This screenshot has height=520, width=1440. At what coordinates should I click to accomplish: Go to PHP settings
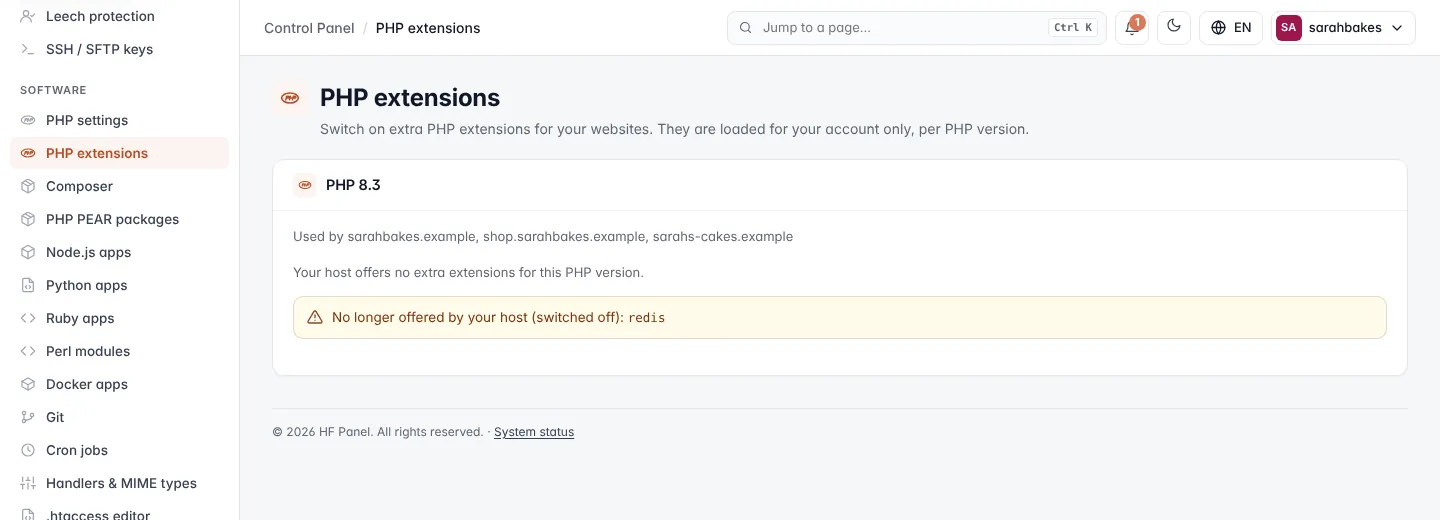119,120
